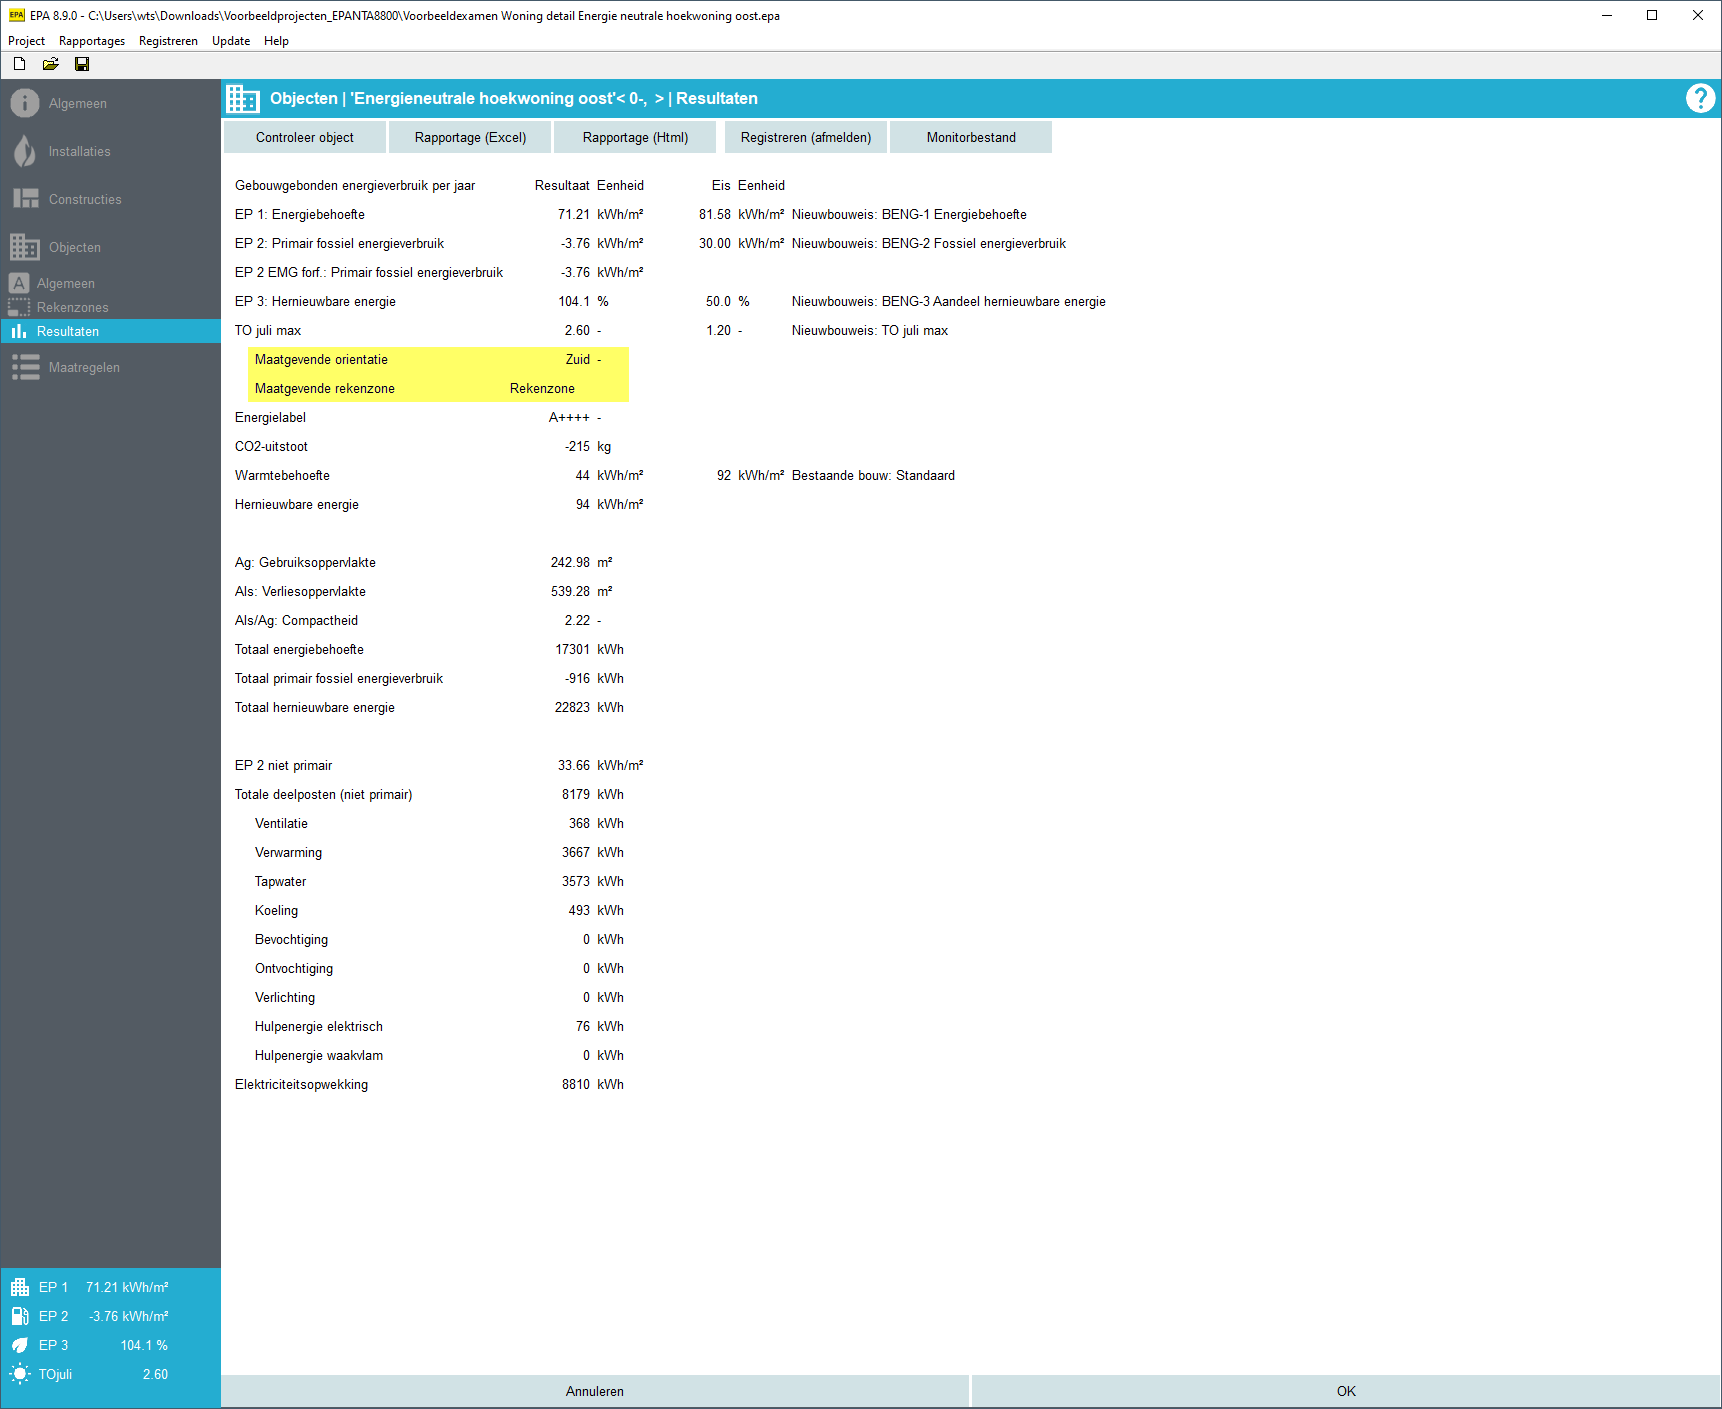Click the EP 1: Energiebehoefte row label

tap(300, 214)
